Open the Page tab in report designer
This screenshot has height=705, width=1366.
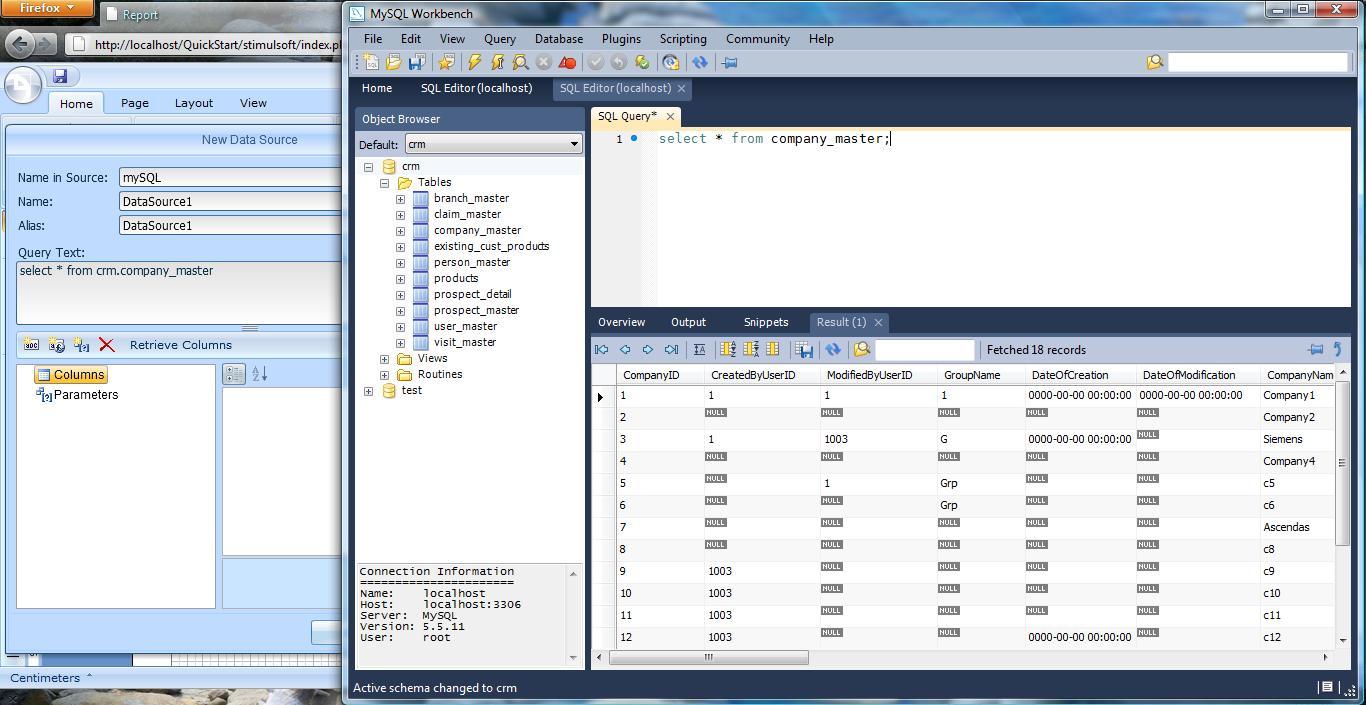pyautogui.click(x=135, y=103)
